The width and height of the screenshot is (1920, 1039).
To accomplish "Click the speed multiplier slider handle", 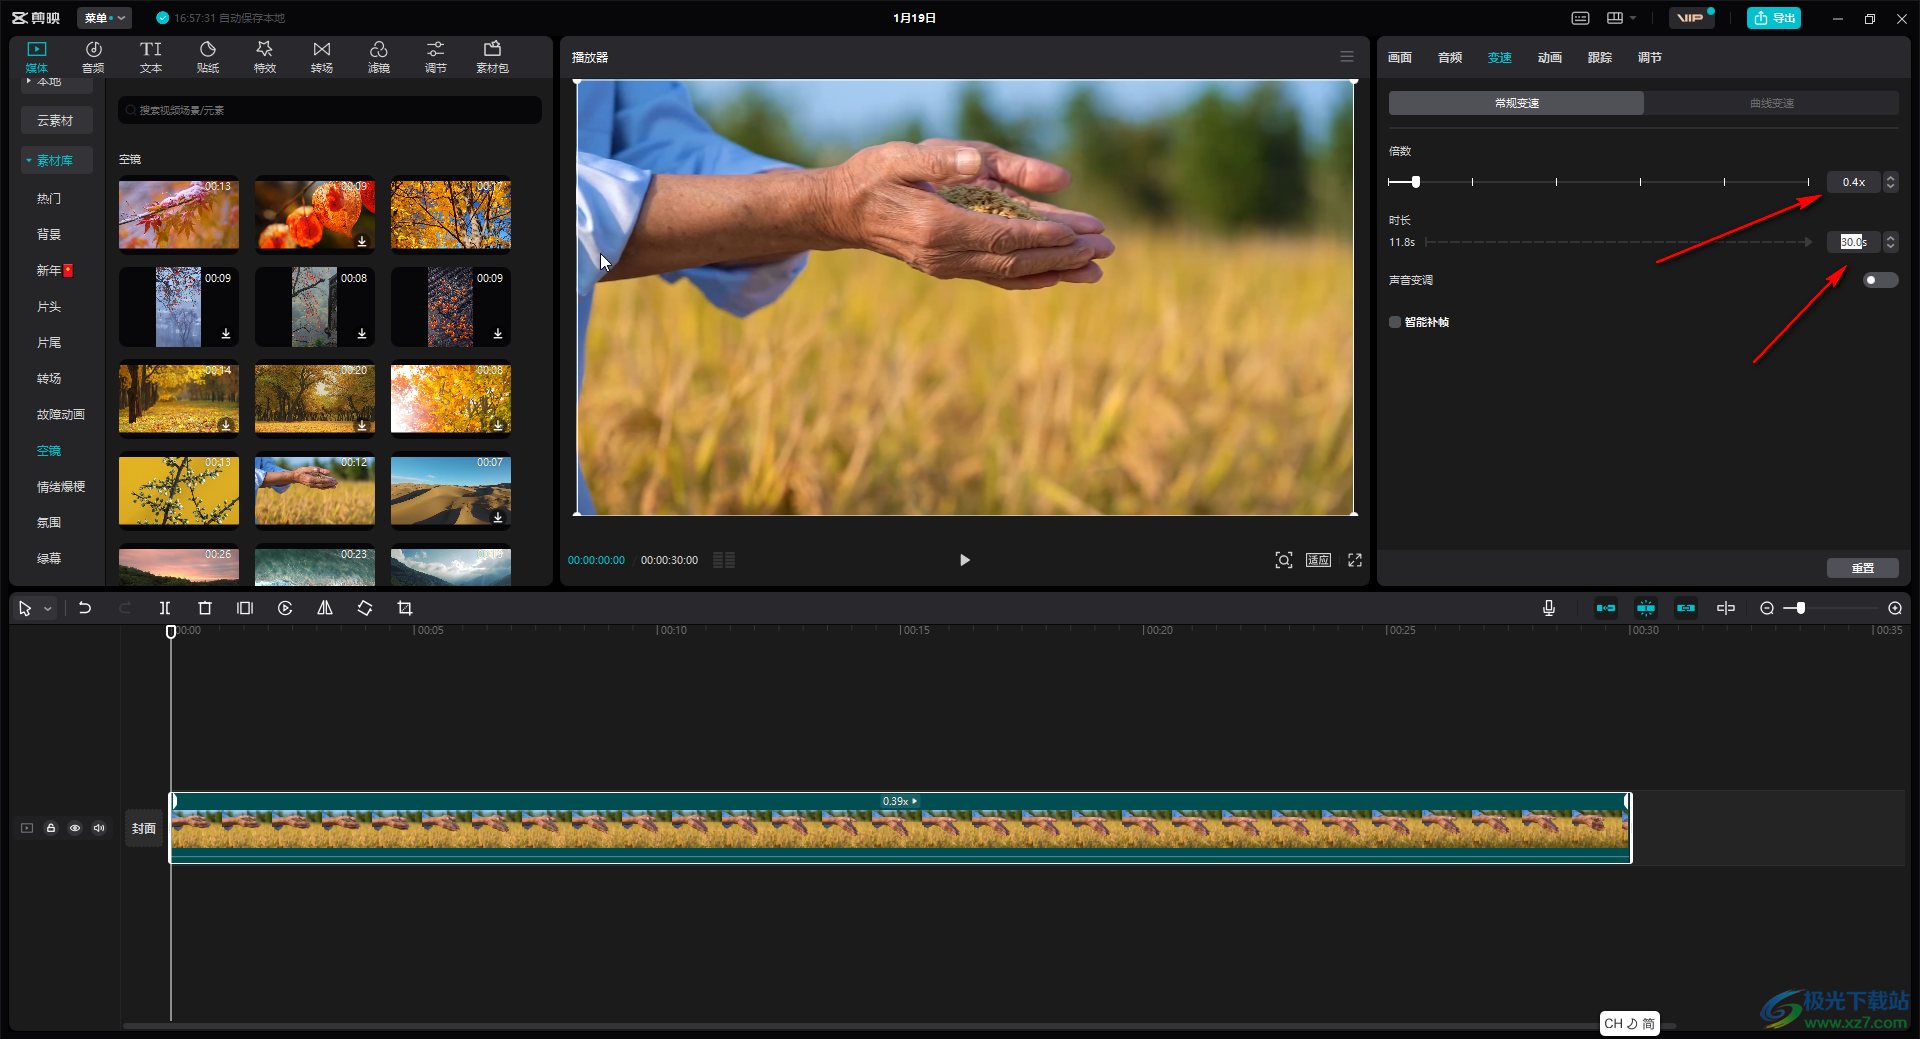I will 1416,182.
